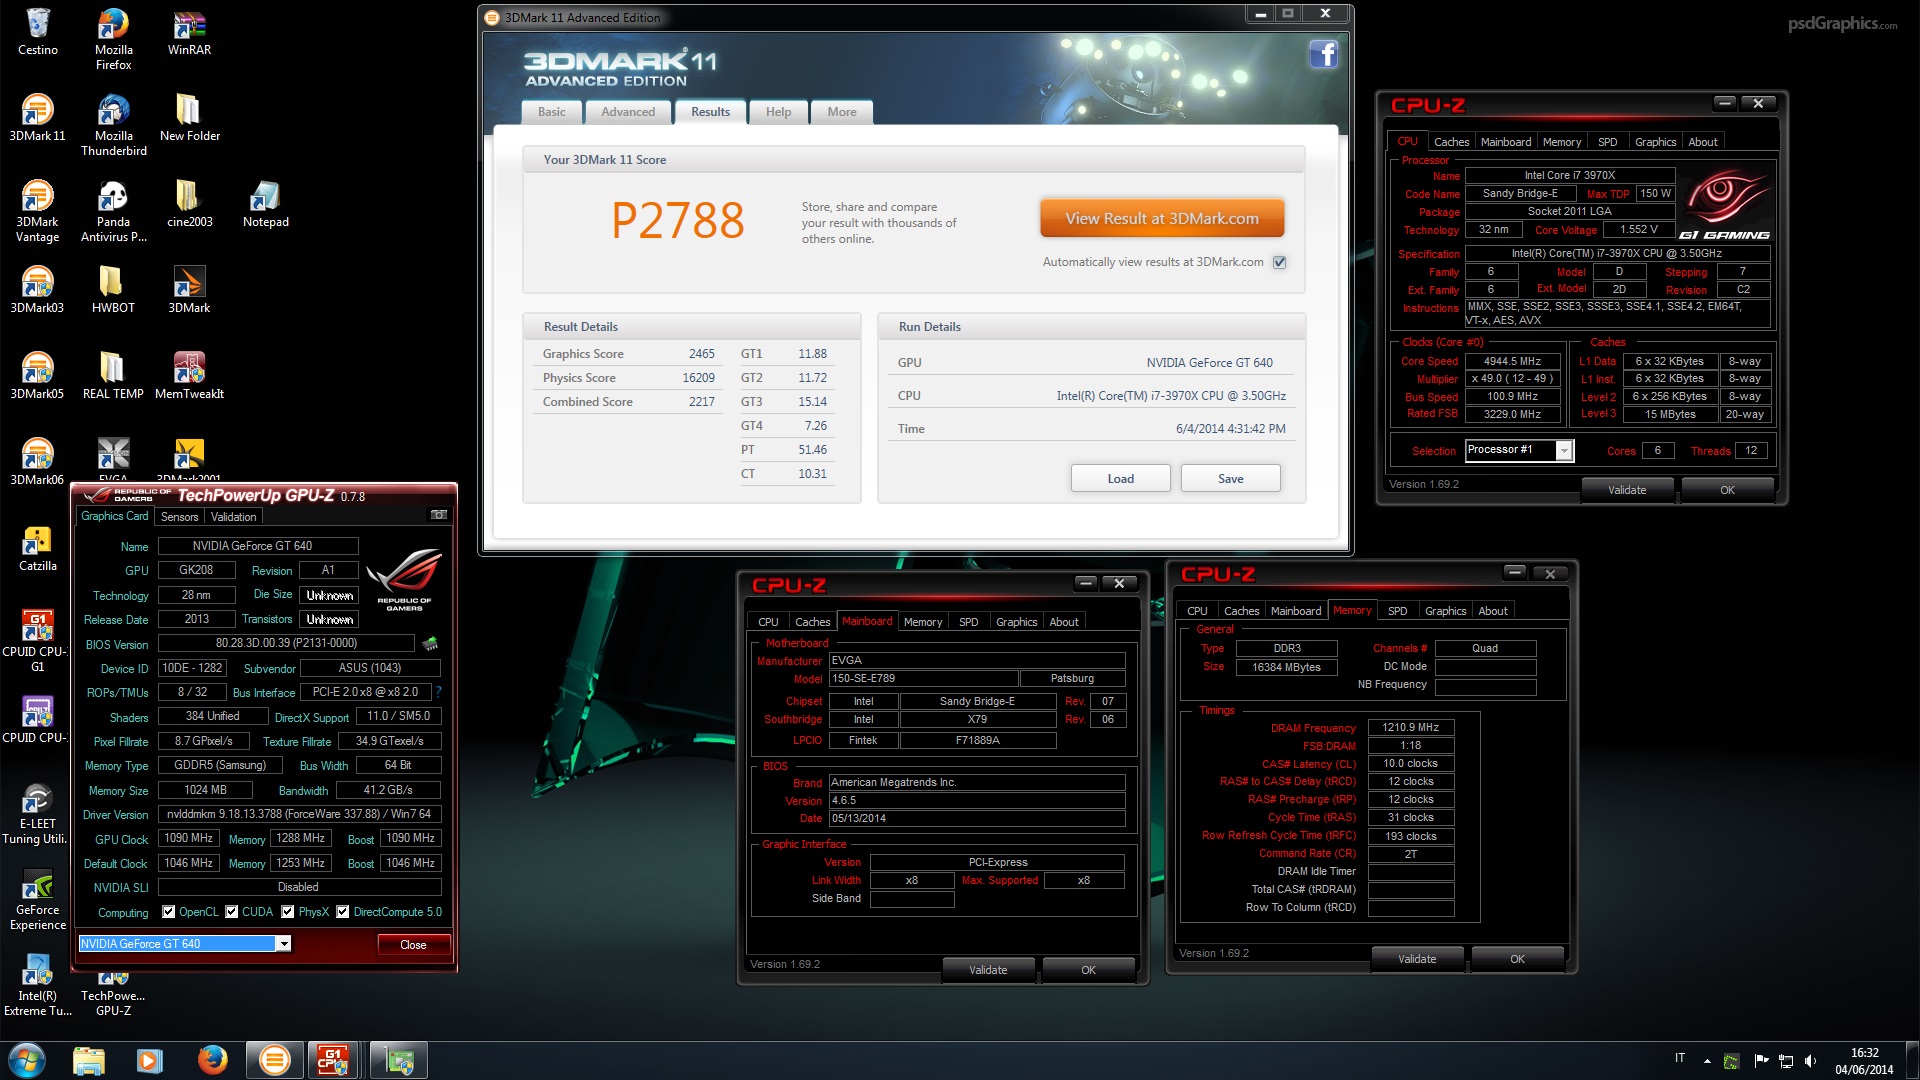The width and height of the screenshot is (1920, 1080).
Task: Open 3DMark06 desktop shortcut
Action: point(38,462)
